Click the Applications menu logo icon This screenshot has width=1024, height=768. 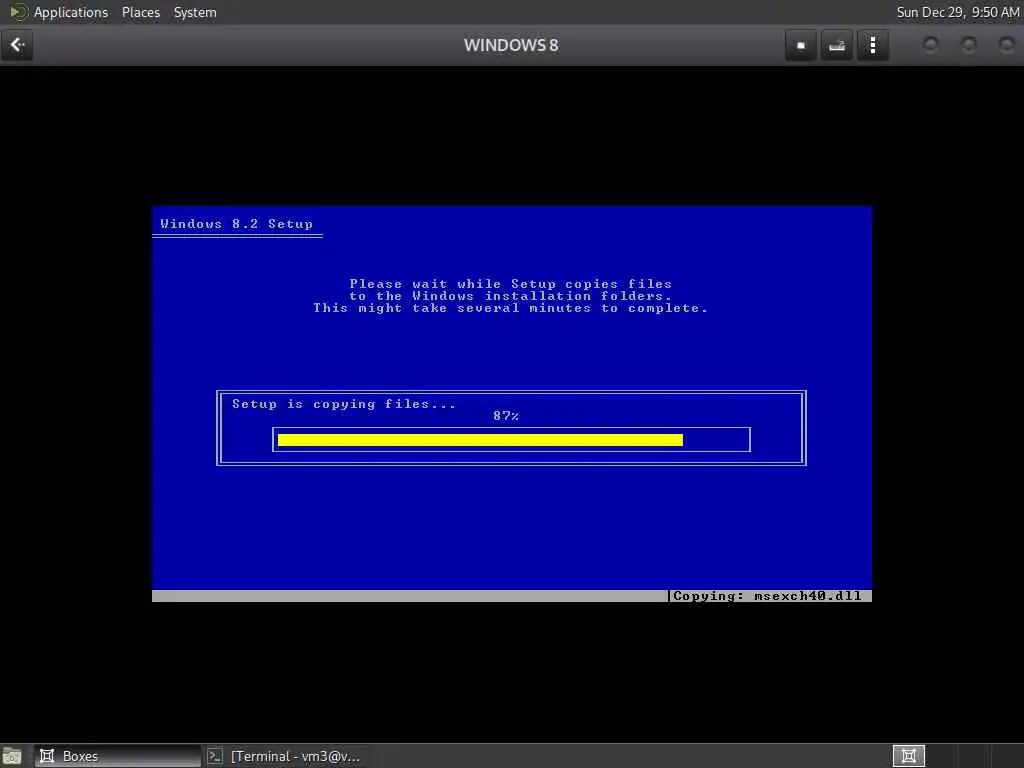pyautogui.click(x=18, y=12)
